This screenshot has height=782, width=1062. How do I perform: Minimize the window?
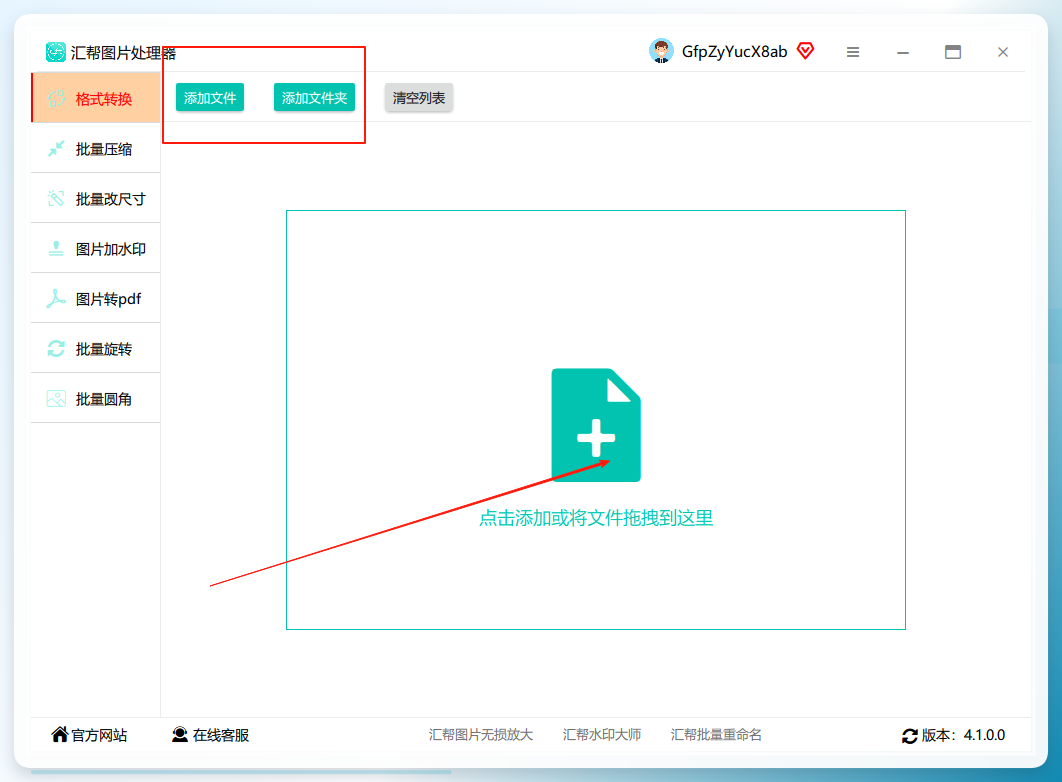tap(903, 52)
